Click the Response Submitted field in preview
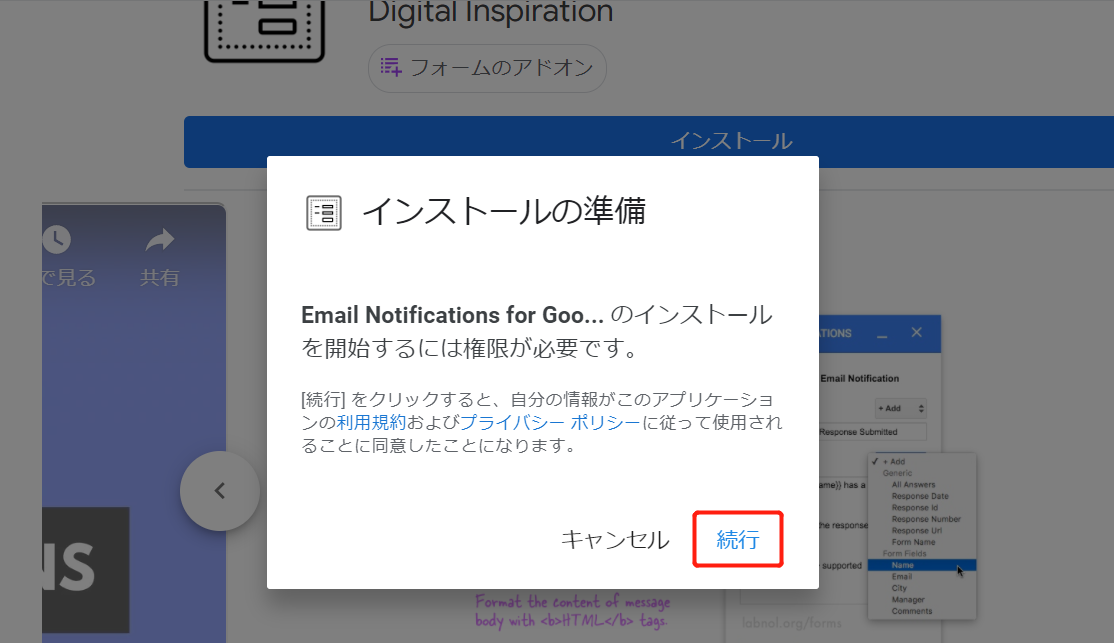The image size is (1114, 643). pyautogui.click(x=872, y=432)
